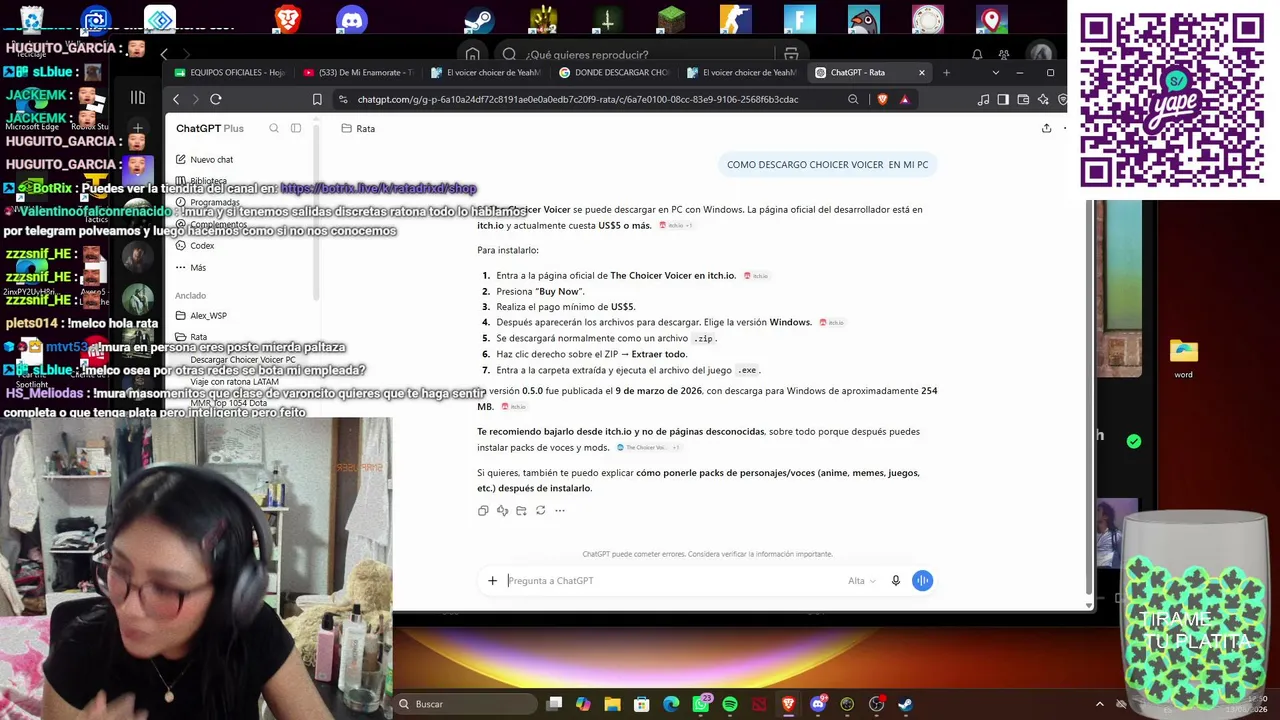Share this conversation
The image size is (1280, 720).
pos(1046,128)
